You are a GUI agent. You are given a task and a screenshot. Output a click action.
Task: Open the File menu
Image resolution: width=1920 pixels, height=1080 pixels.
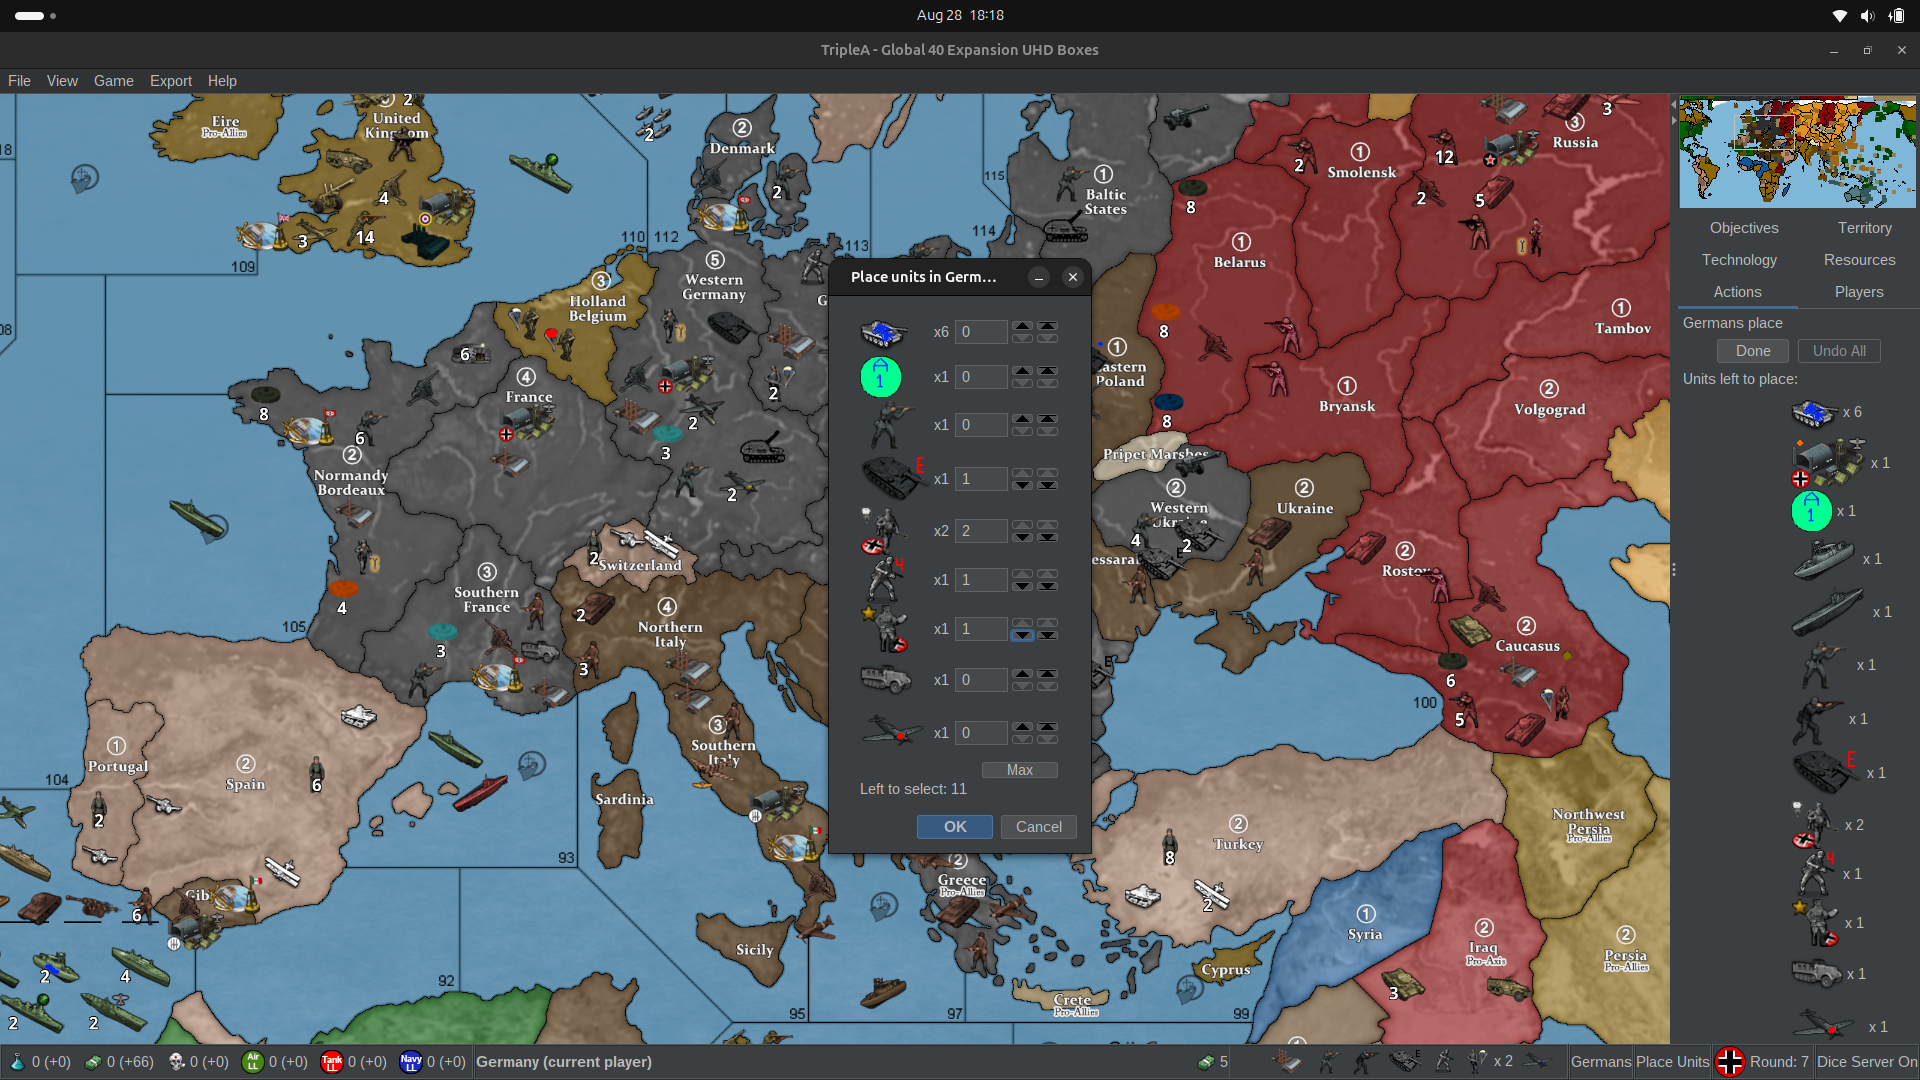pyautogui.click(x=19, y=81)
